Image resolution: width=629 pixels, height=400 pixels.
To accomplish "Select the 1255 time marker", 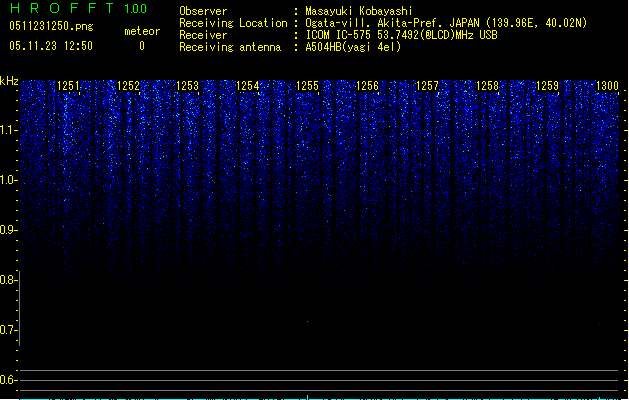I will point(308,87).
